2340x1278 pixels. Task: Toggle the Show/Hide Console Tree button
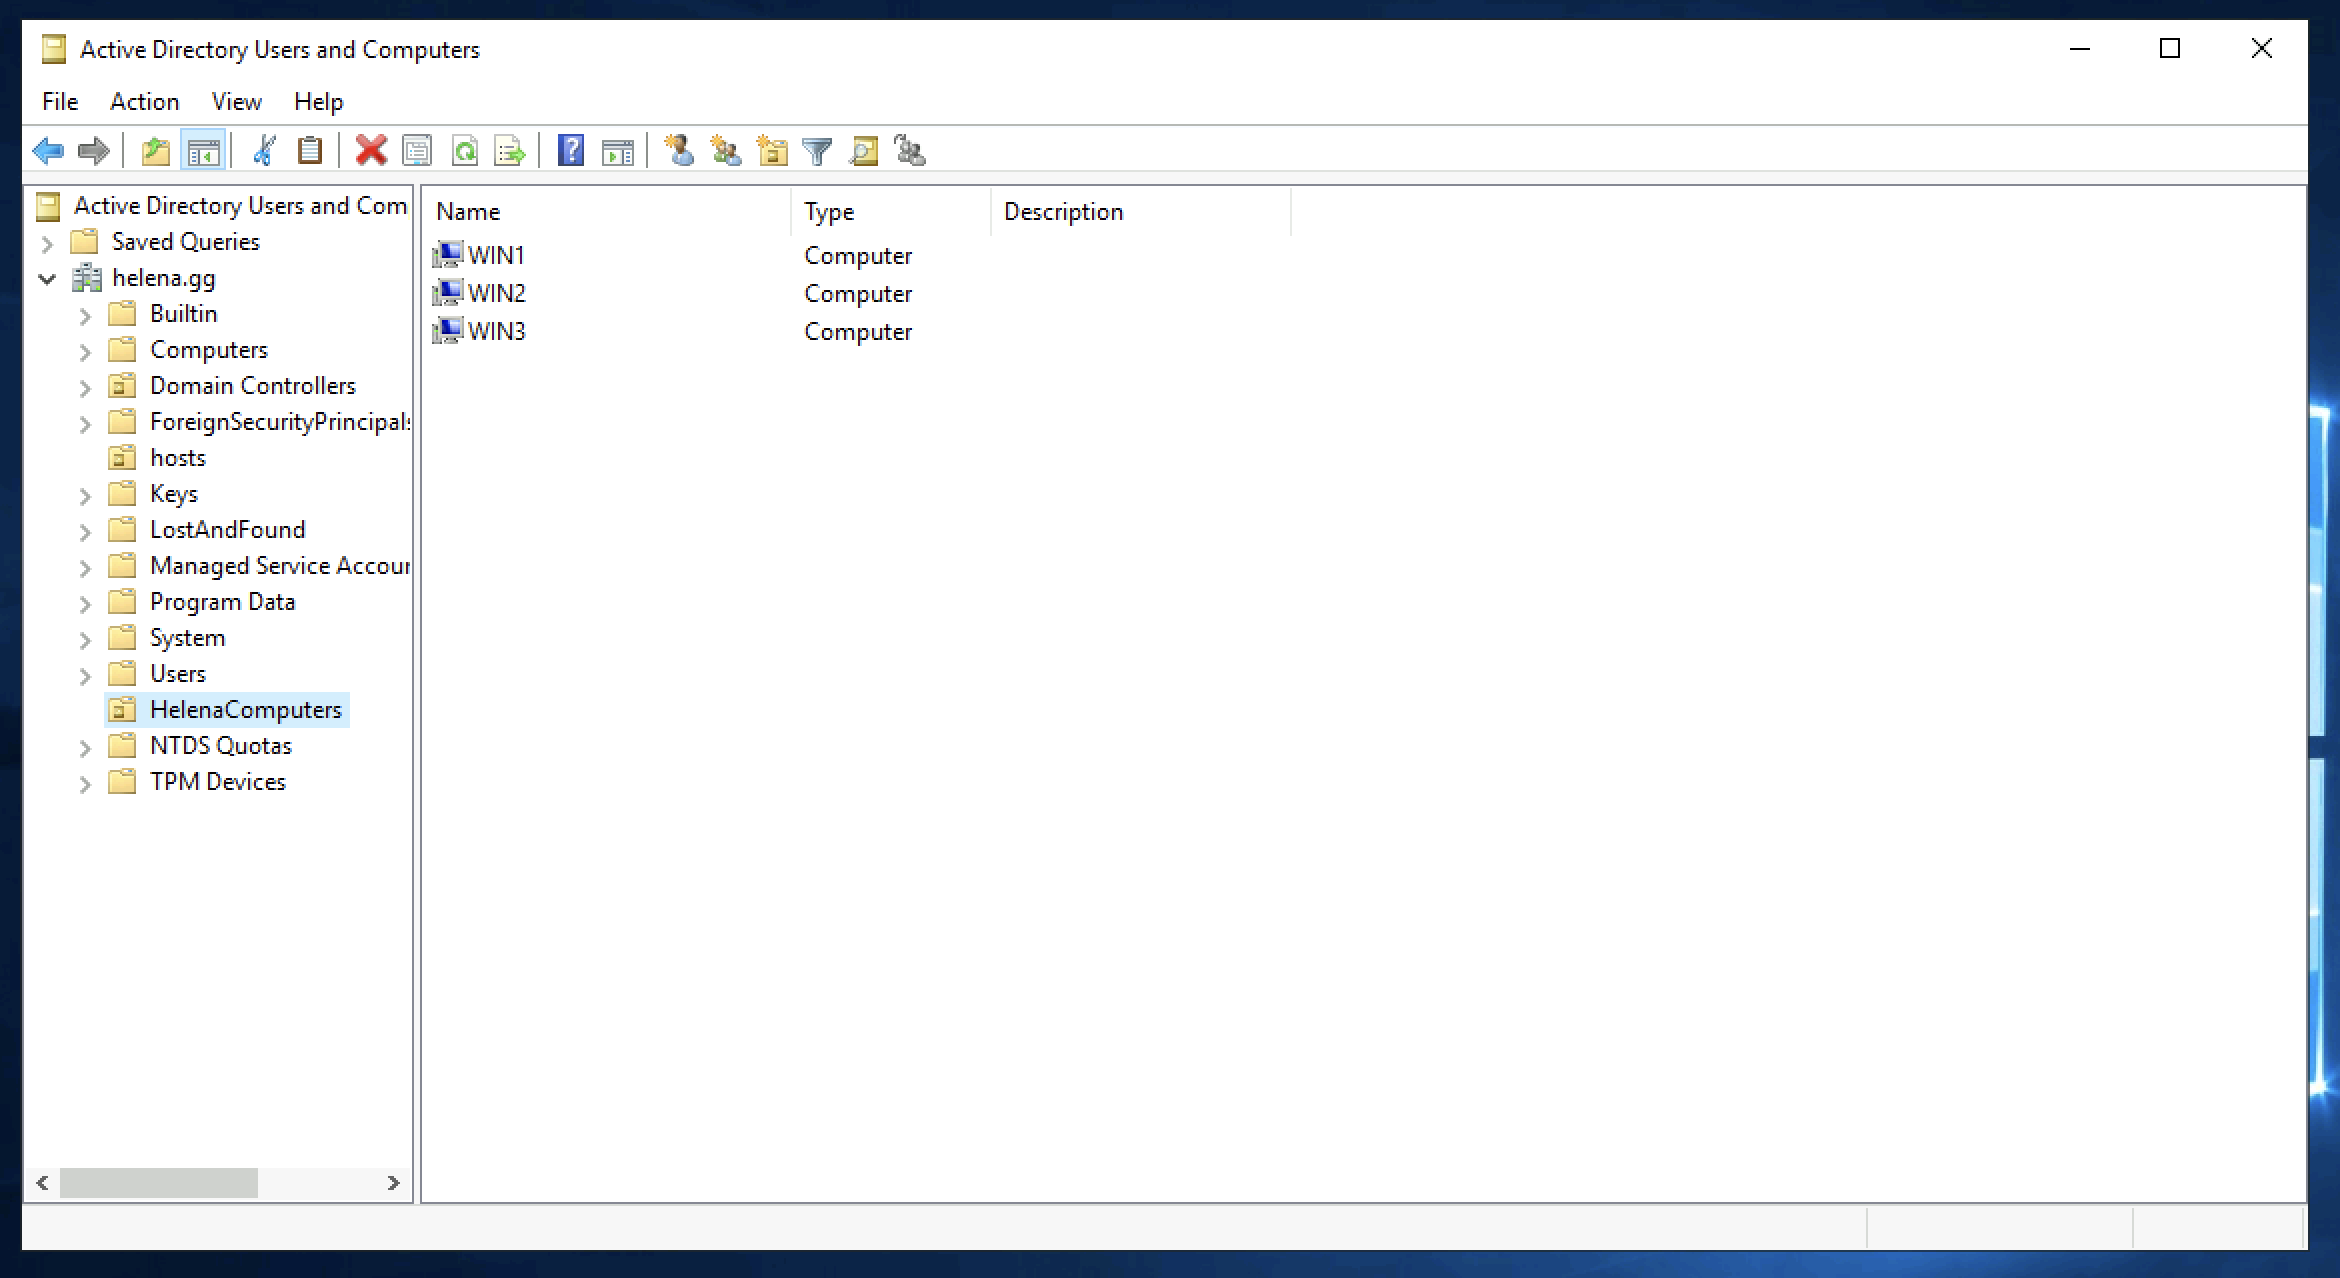click(x=203, y=151)
